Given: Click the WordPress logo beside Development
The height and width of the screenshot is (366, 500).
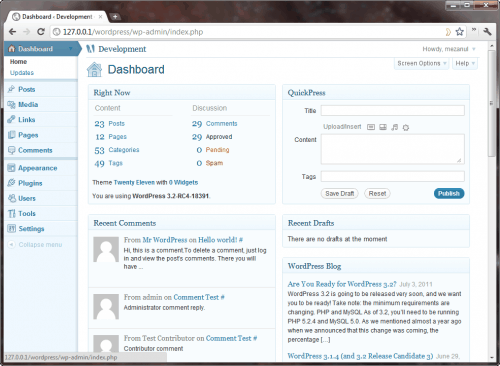Looking at the screenshot, I should coord(90,49).
